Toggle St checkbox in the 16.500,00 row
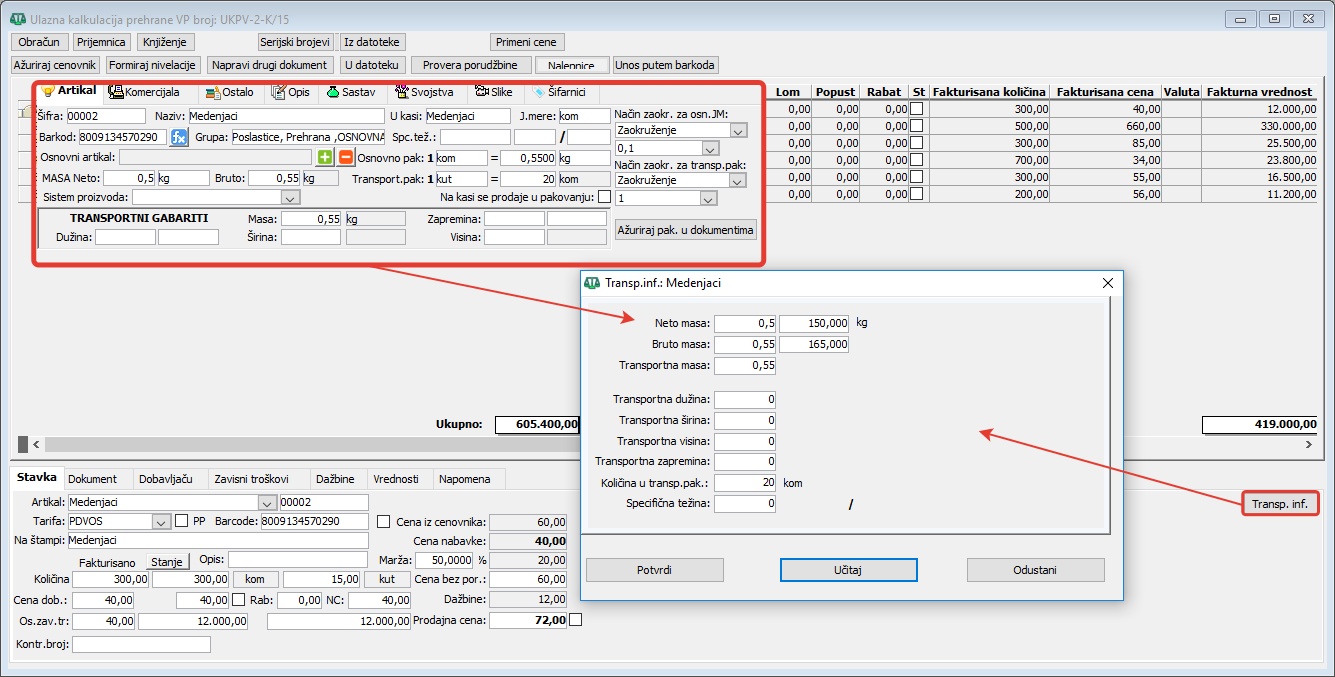The width and height of the screenshot is (1335, 677). [917, 177]
